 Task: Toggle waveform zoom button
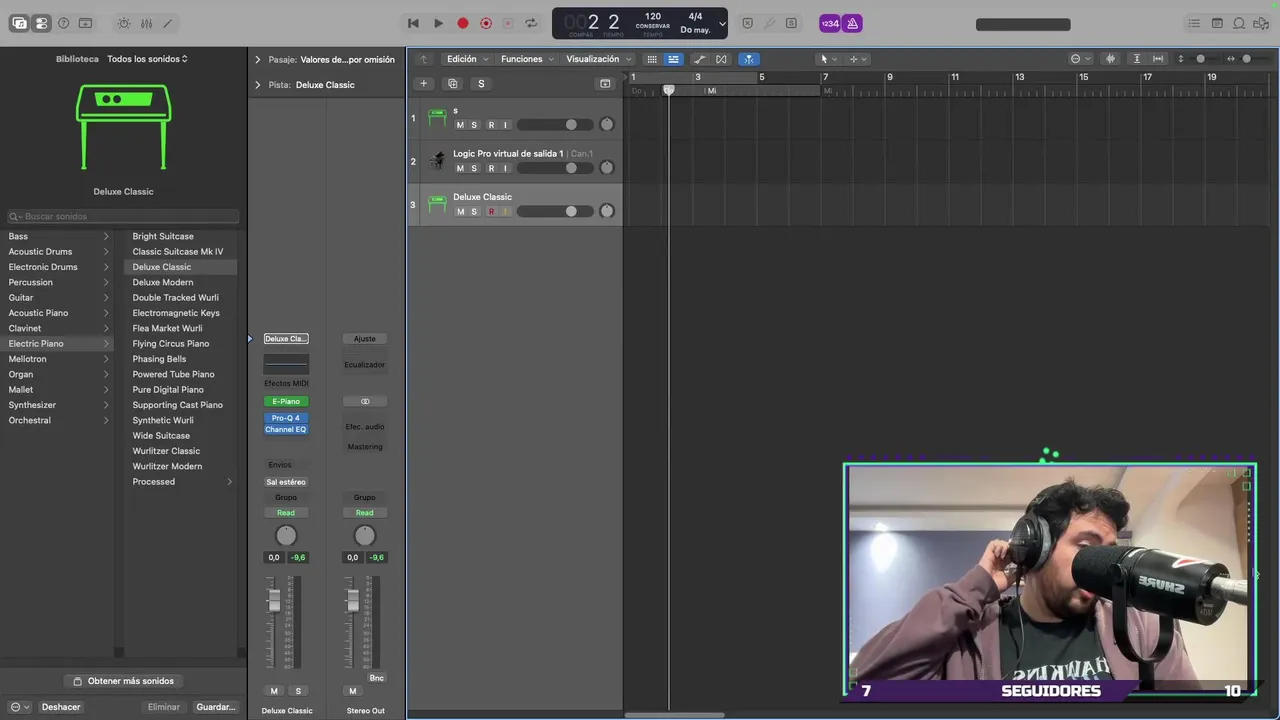point(1110,59)
